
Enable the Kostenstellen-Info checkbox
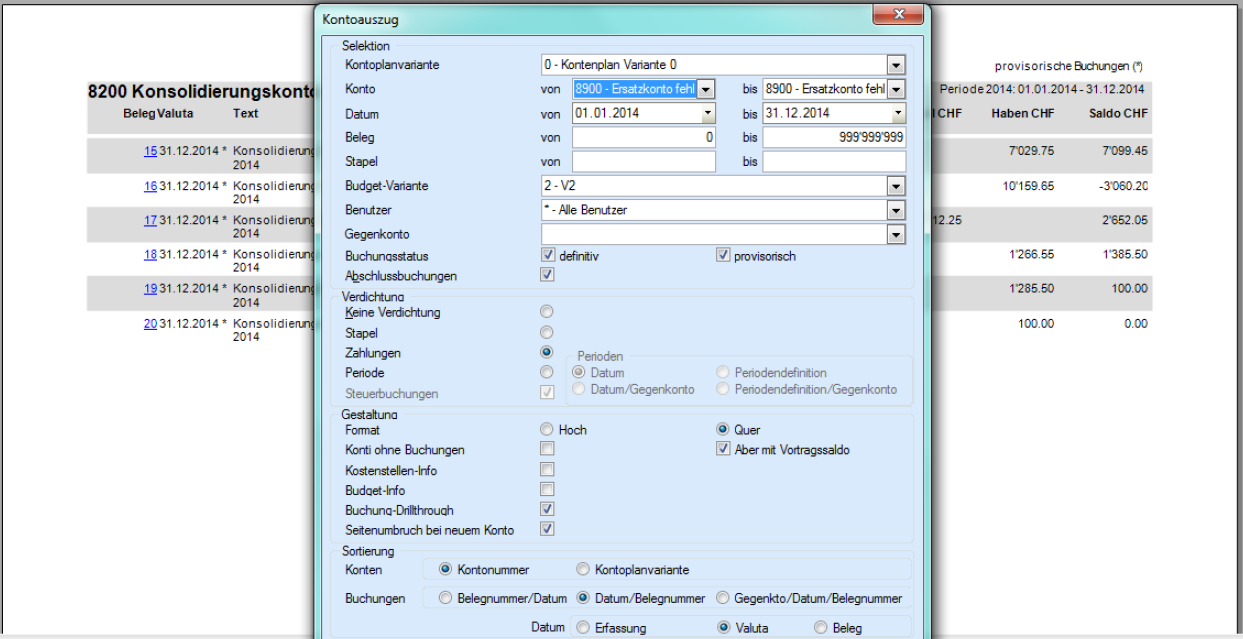(547, 470)
